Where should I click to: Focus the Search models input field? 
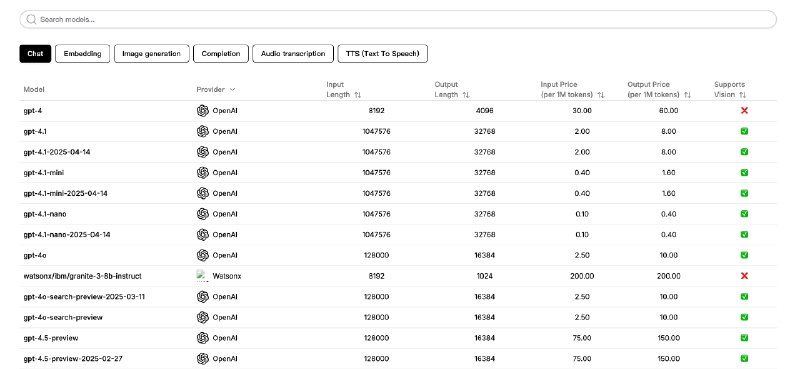398,19
